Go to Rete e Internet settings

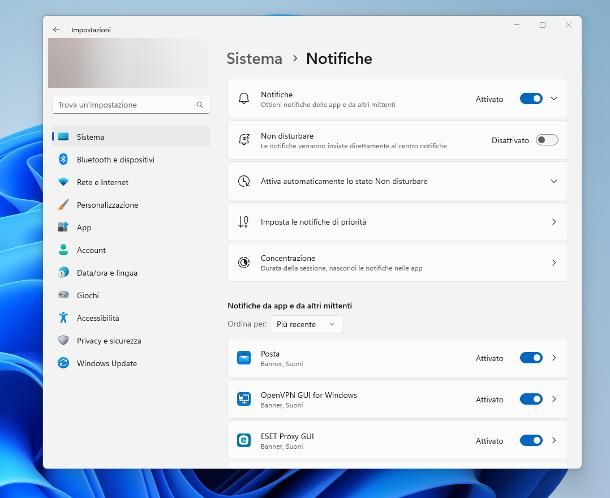point(131,182)
